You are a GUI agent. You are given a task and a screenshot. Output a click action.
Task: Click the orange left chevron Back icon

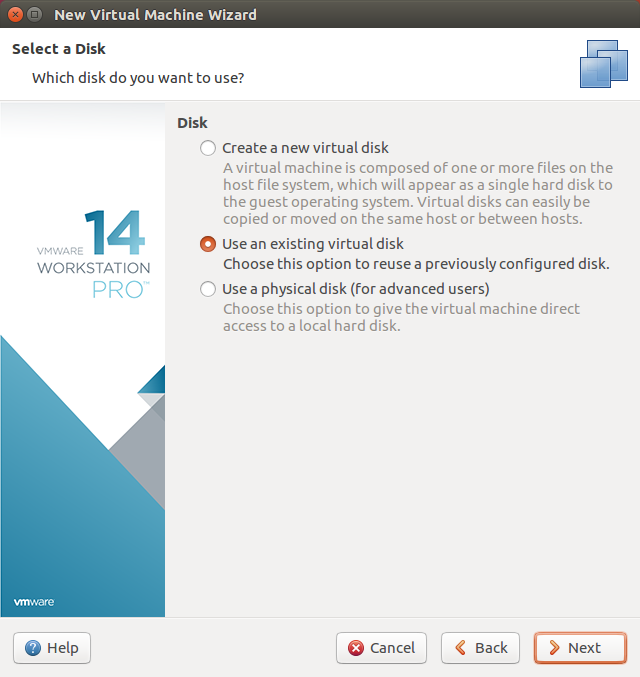(x=461, y=648)
